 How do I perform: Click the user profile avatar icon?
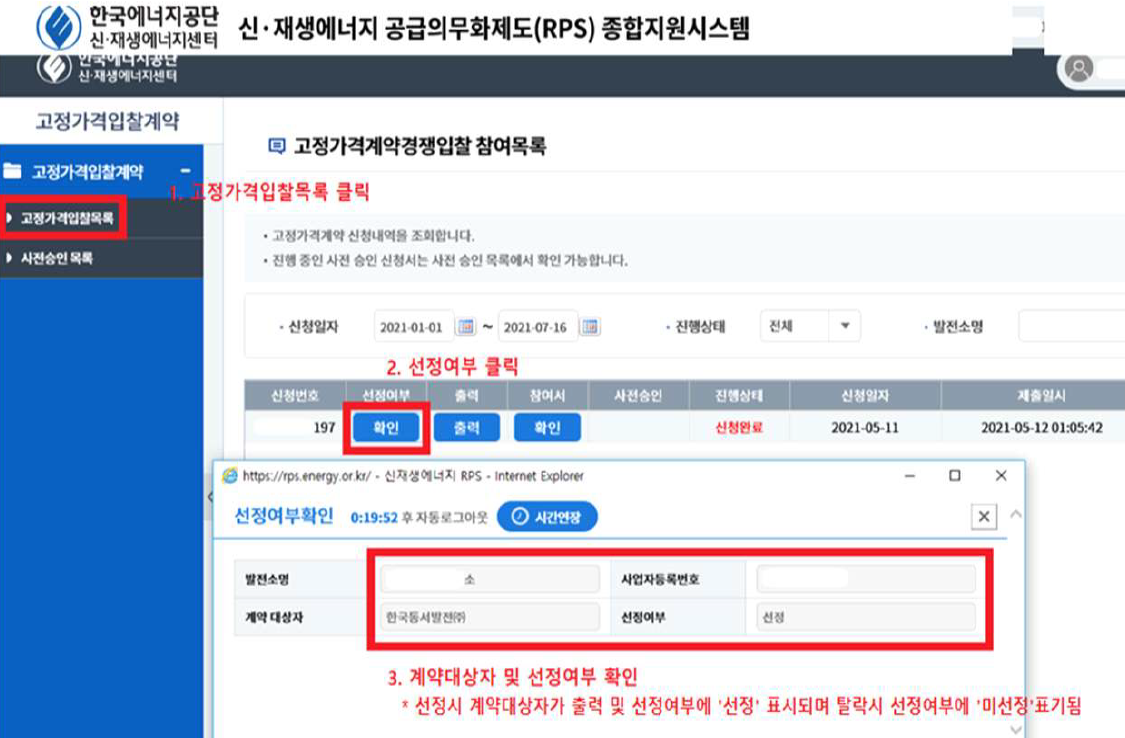coord(1078,69)
